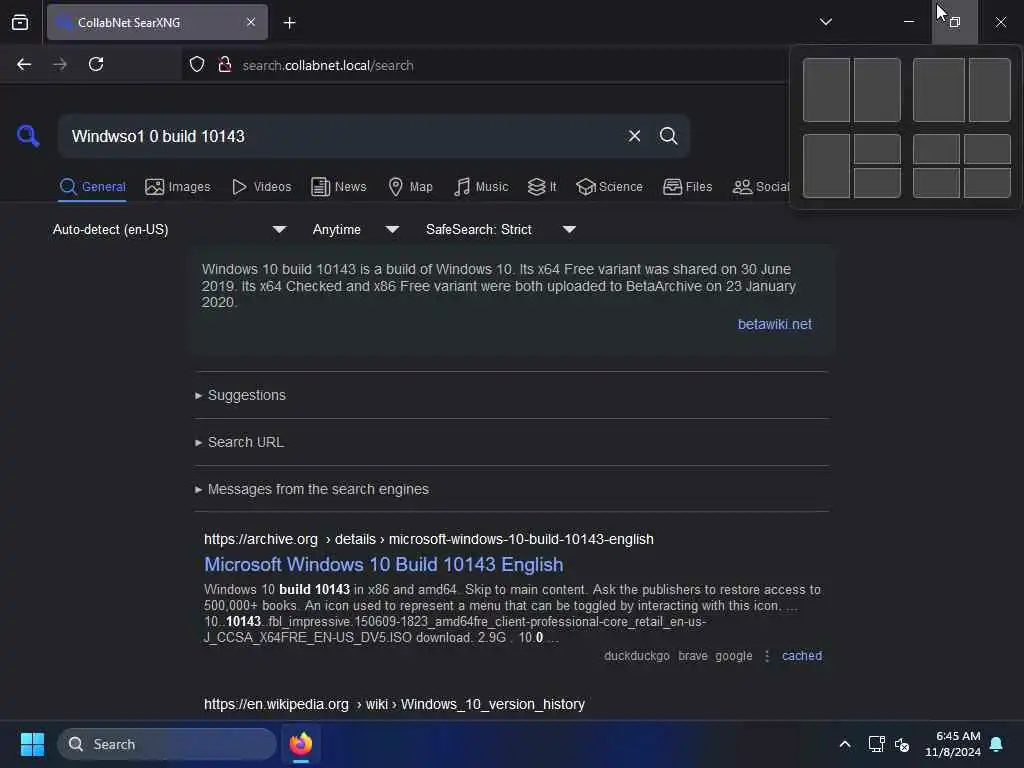Click the browser forward arrow
Viewport: 1024px width, 768px height.
[60, 65]
